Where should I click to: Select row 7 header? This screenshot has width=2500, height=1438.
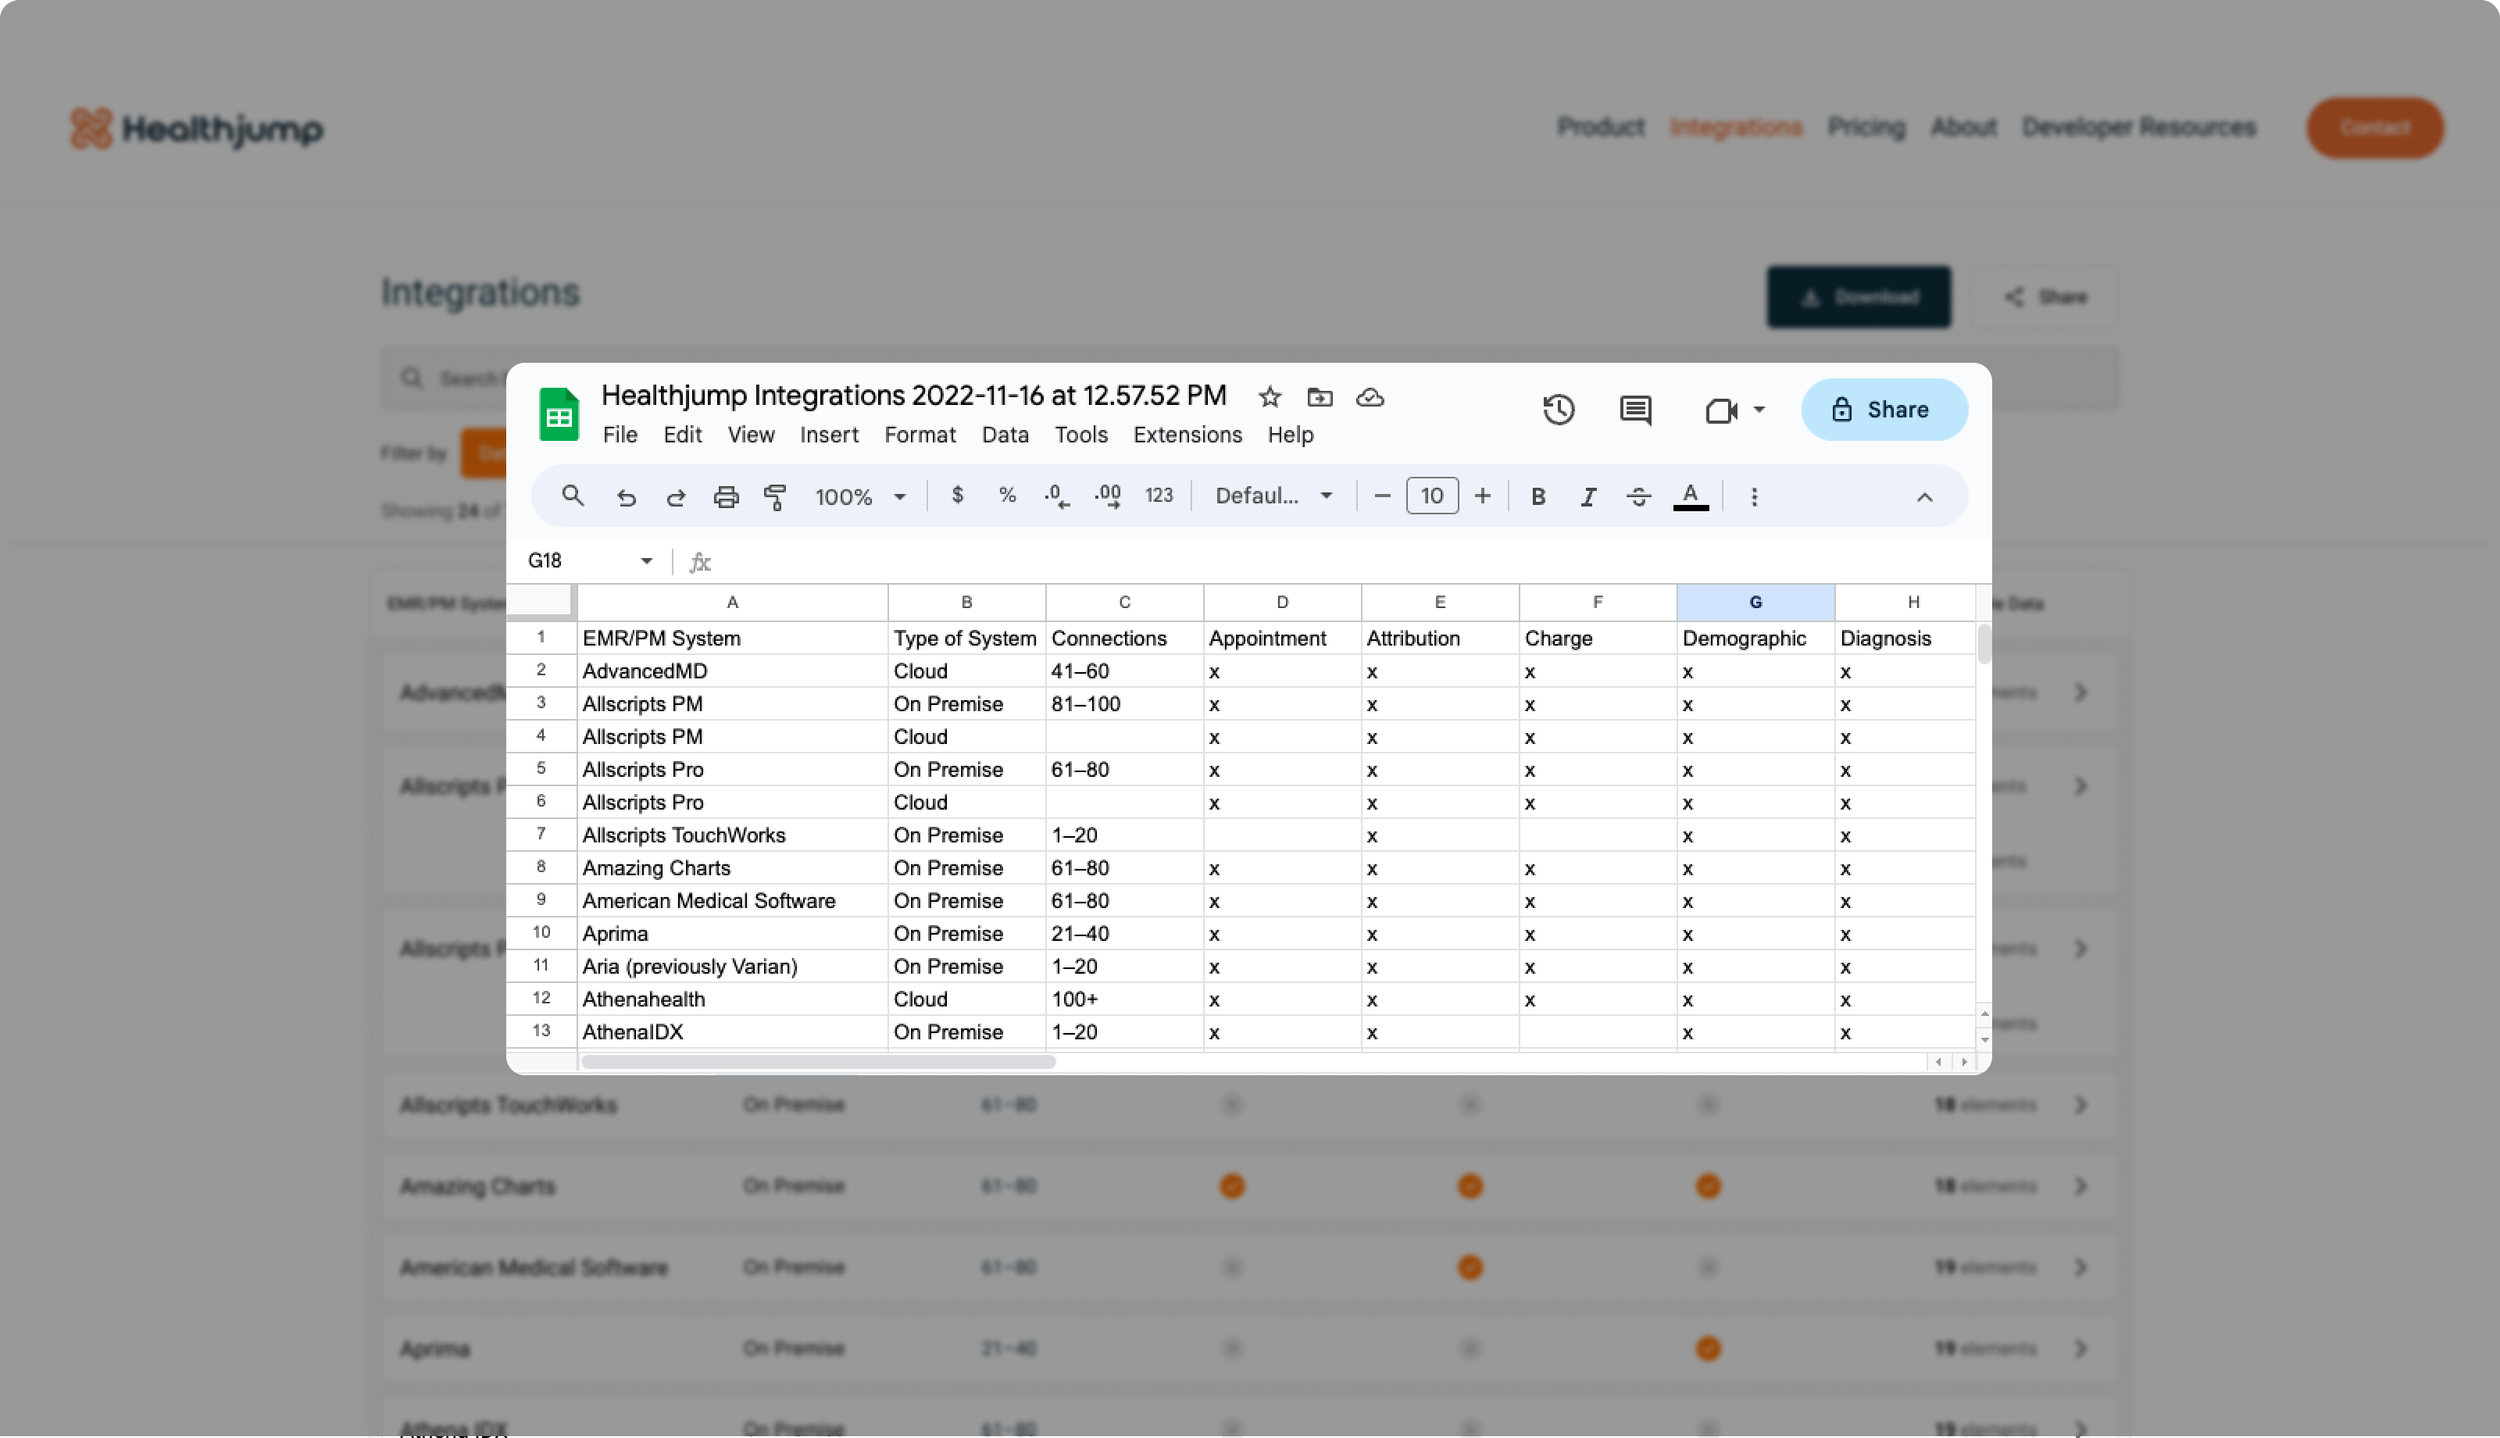point(541,834)
